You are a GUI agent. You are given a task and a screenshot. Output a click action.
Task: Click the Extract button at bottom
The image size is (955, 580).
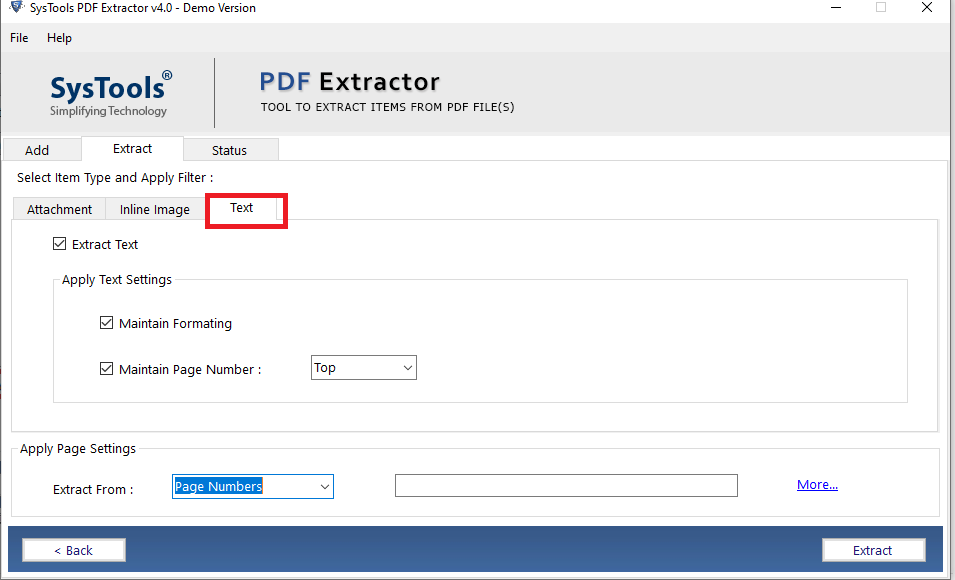tap(873, 550)
